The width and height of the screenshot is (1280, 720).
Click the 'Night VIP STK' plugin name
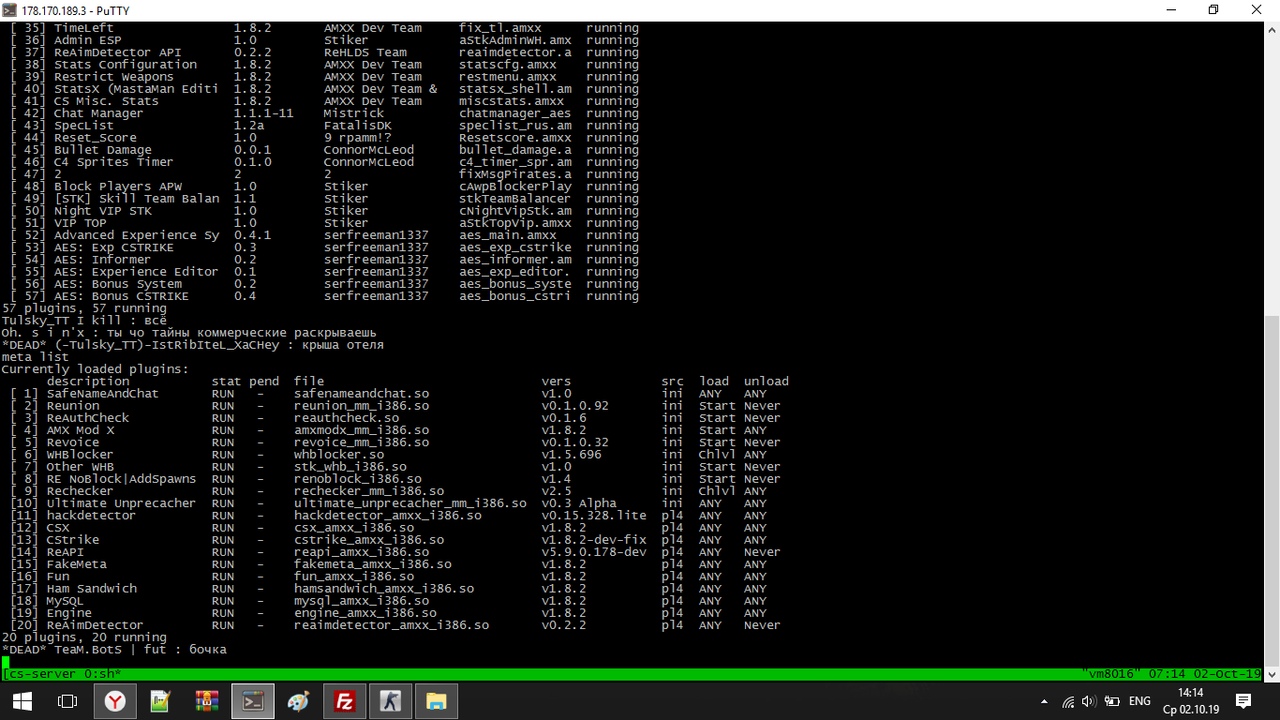tap(103, 211)
